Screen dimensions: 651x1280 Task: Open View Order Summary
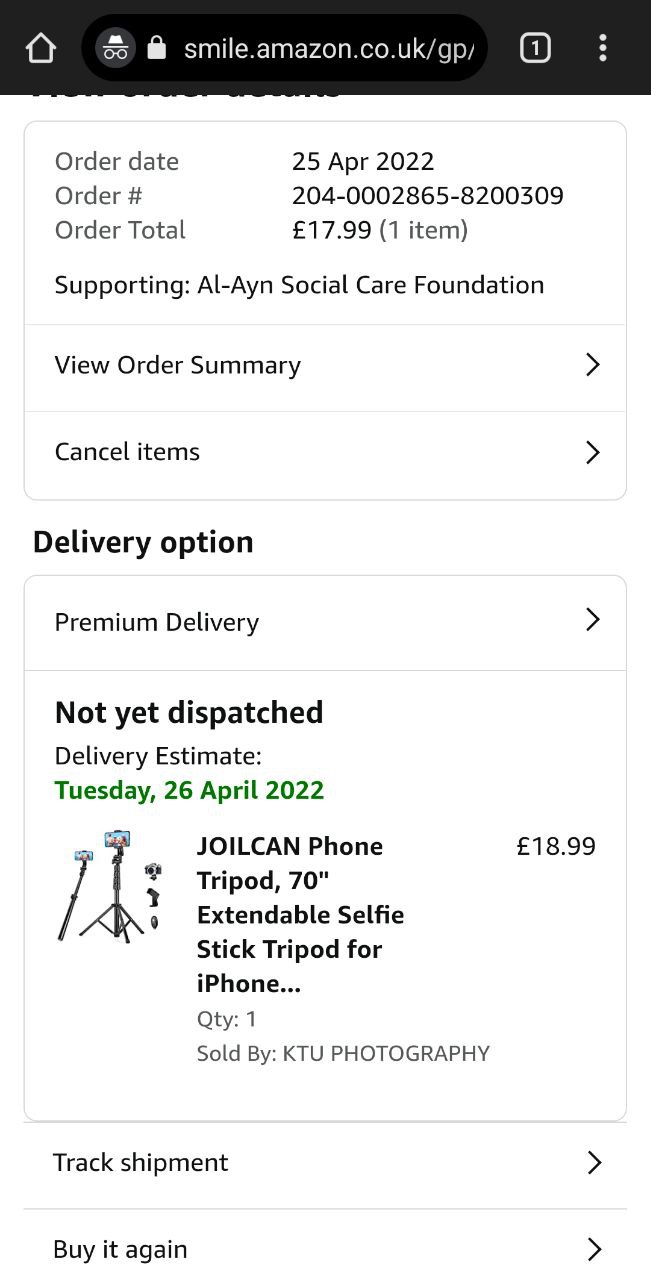tap(178, 366)
